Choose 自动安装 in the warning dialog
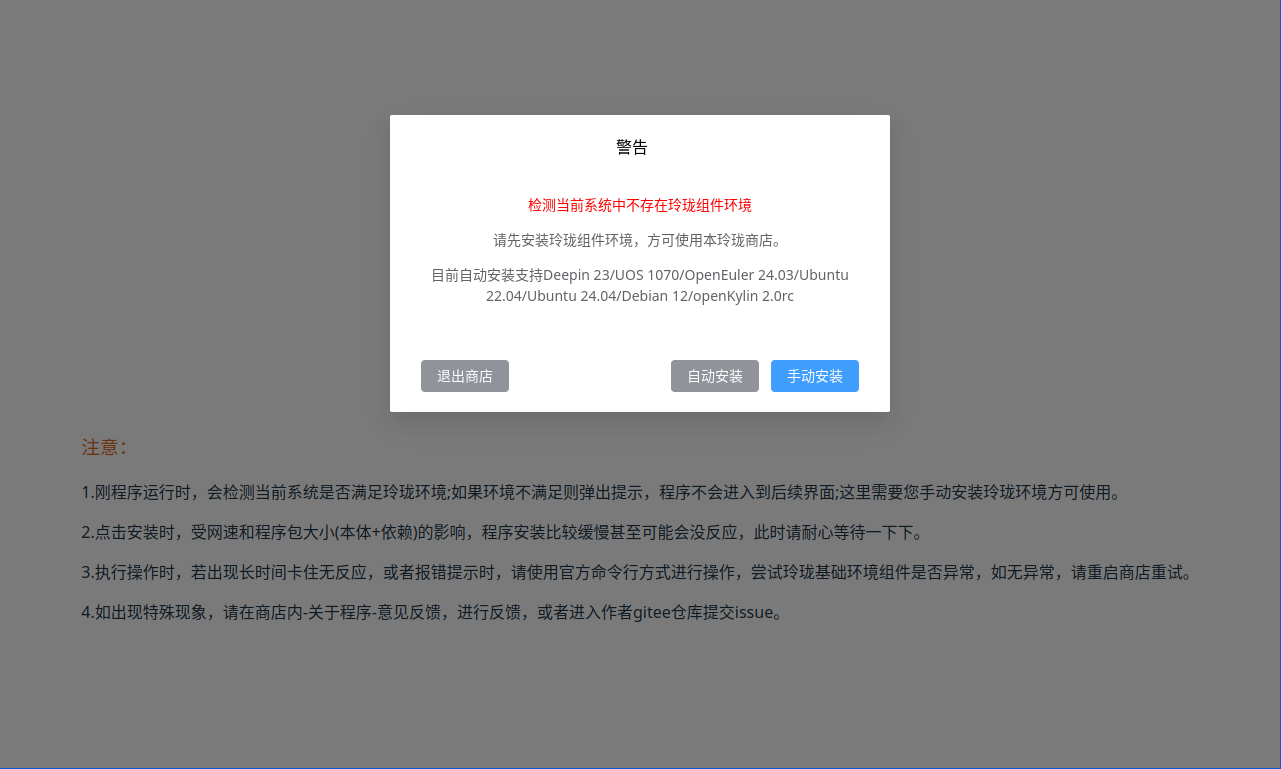The height and width of the screenshot is (769, 1281). click(x=715, y=376)
